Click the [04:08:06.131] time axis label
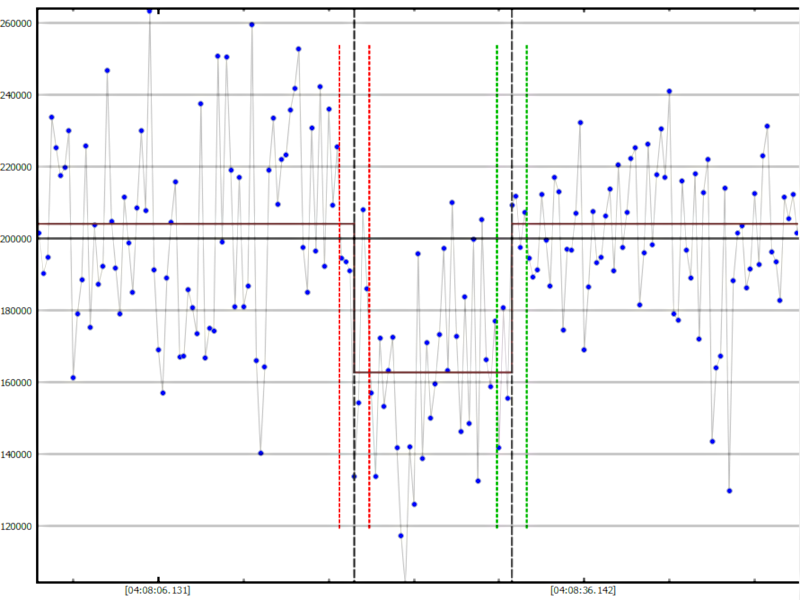Viewport: 800px width, 600px height. click(158, 590)
